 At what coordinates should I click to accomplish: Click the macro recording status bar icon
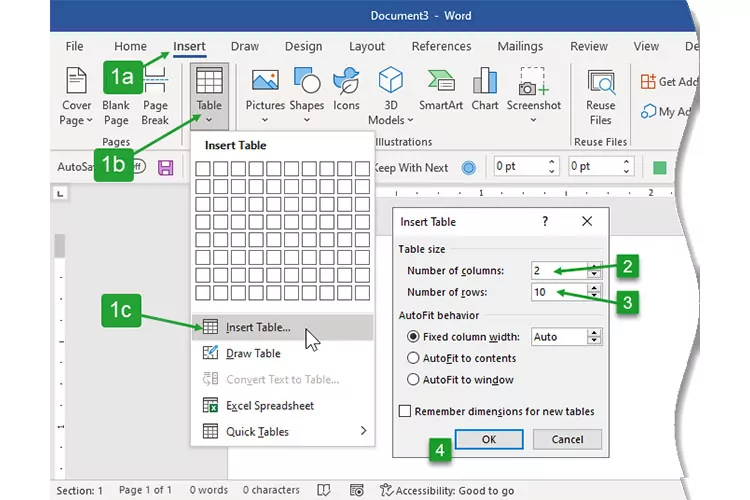[357, 490]
